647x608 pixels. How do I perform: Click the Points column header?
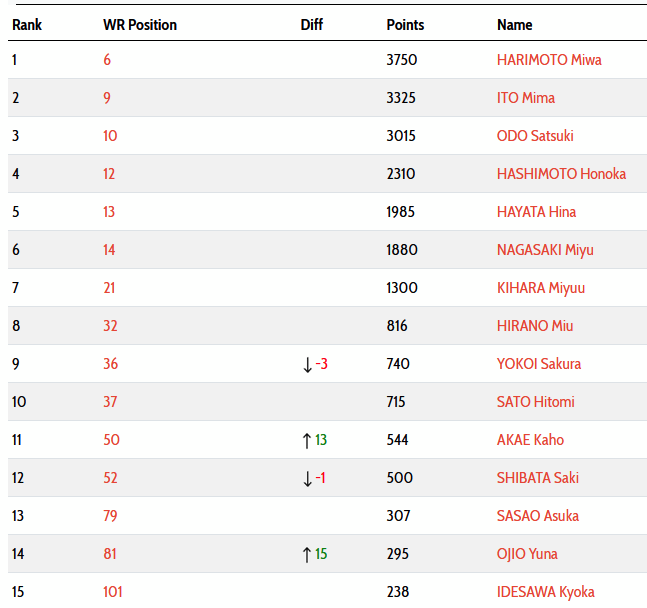[x=405, y=25]
